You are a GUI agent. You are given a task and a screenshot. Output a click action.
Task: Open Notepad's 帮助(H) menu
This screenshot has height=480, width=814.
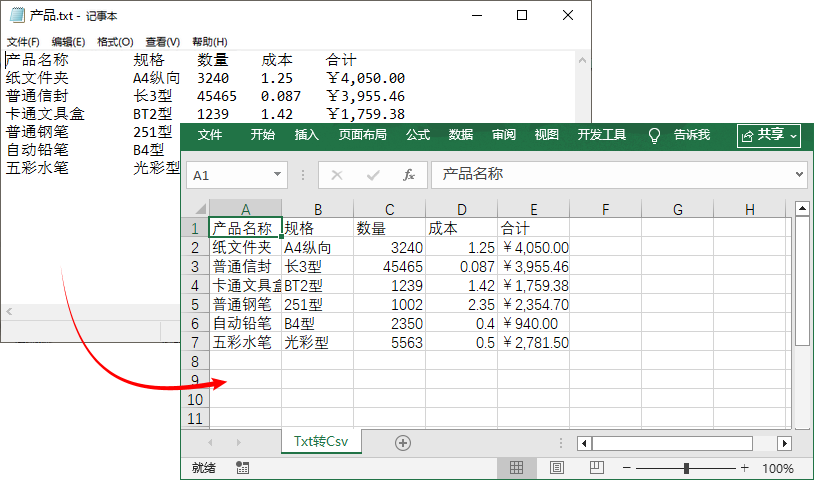pos(210,42)
